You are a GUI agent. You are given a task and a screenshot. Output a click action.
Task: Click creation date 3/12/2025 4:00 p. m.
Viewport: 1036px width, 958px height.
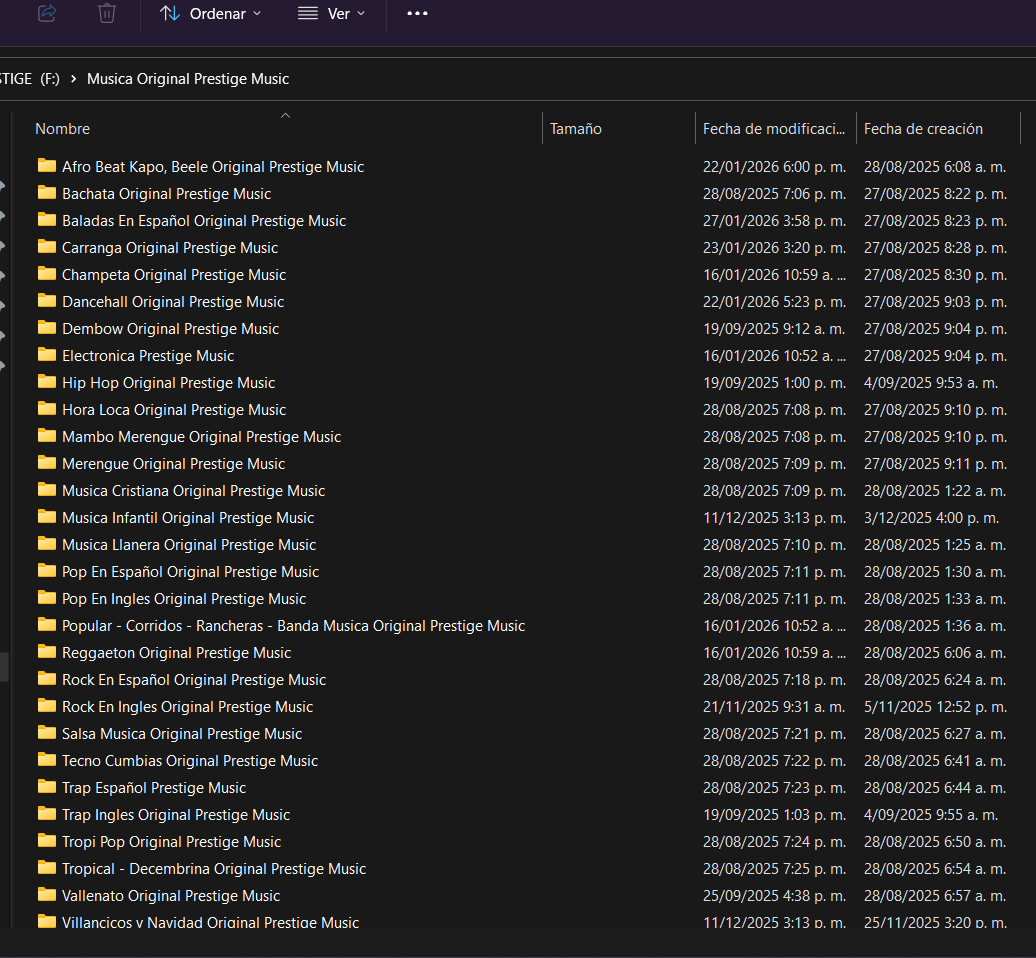(932, 519)
